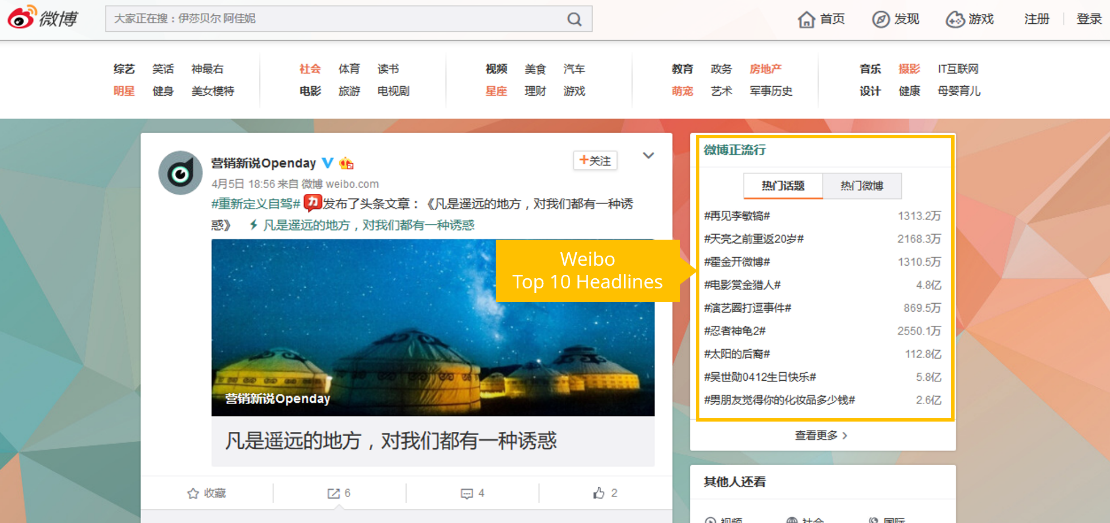Viewport: 1110px width, 523px height.
Task: Click the 收藏 favorite star button
Action: [207, 493]
